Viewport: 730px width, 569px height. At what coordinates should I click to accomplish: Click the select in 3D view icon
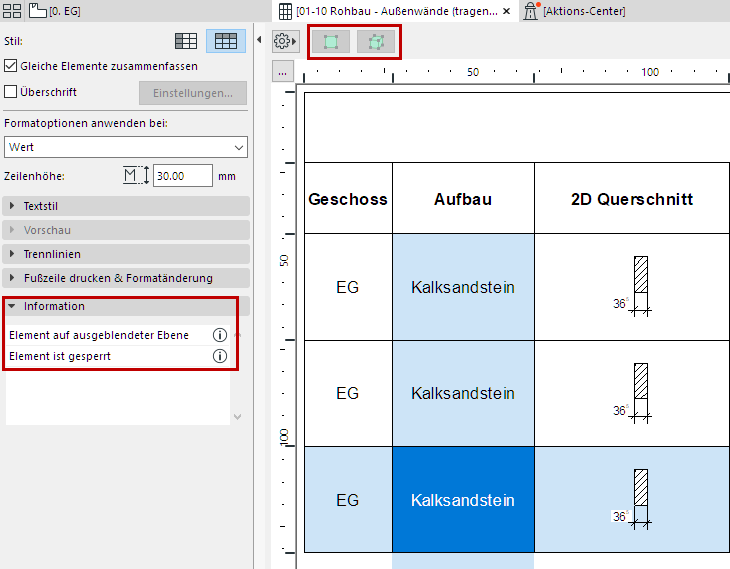[376, 42]
